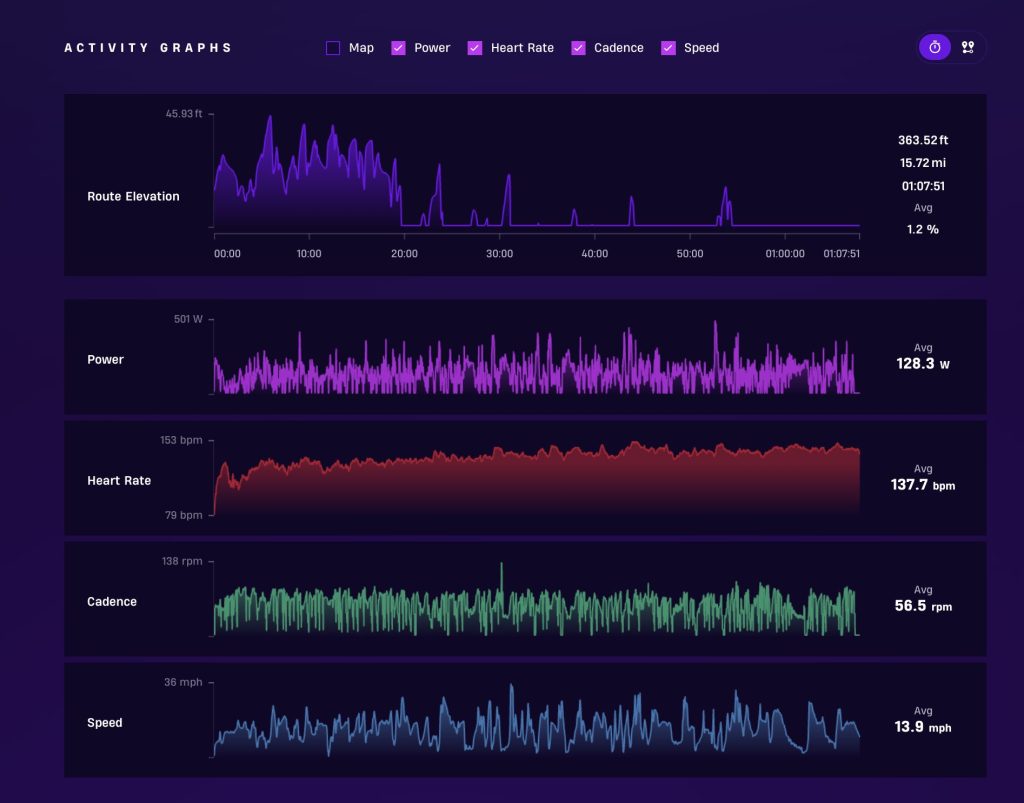Click the 501 W power axis label

[x=188, y=319]
